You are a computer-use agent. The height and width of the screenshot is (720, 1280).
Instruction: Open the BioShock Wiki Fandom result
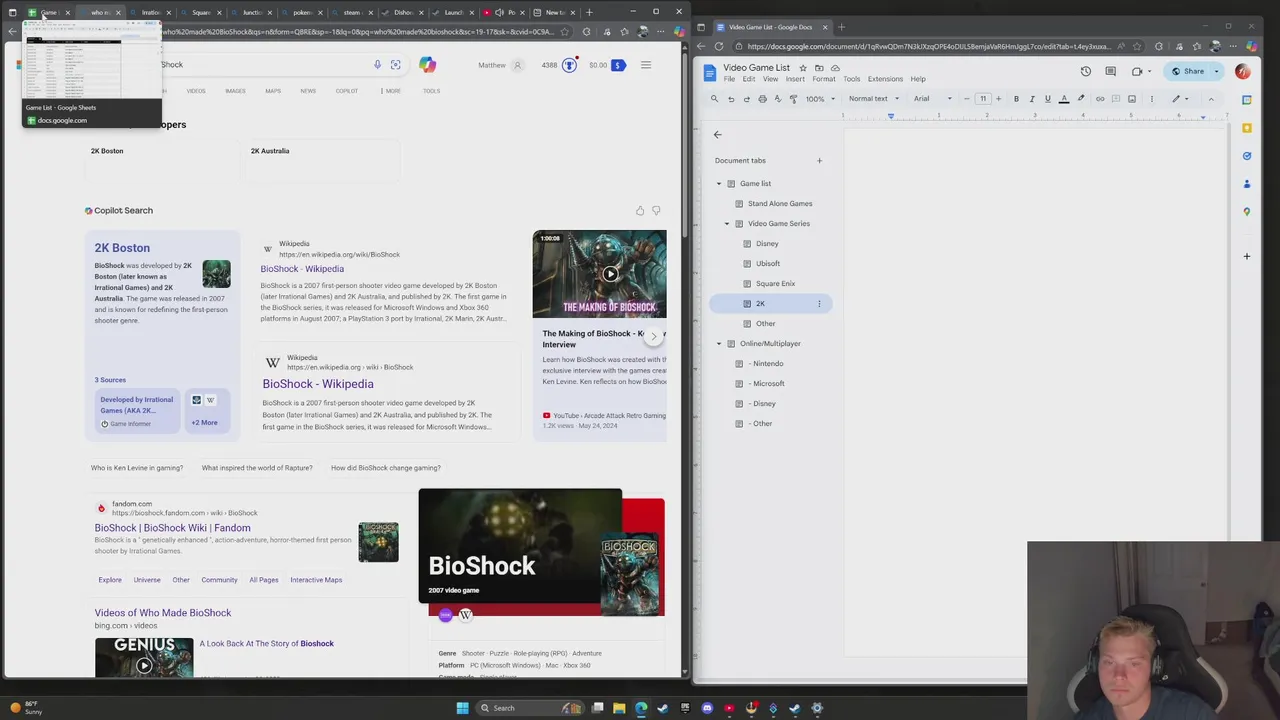(173, 528)
